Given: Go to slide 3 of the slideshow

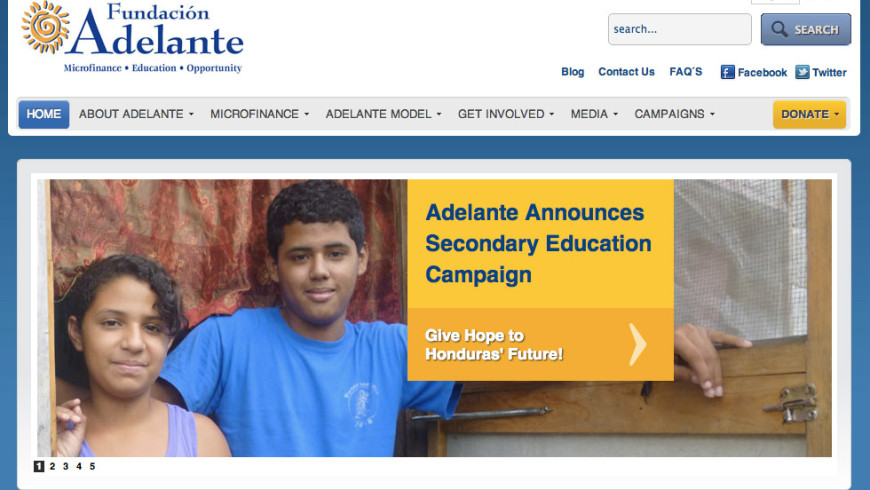Looking at the screenshot, I should point(65,466).
